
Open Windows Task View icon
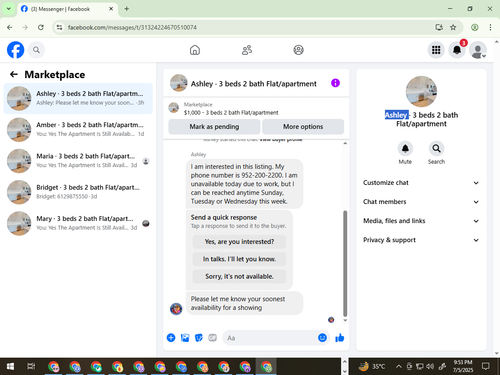click(x=31, y=367)
